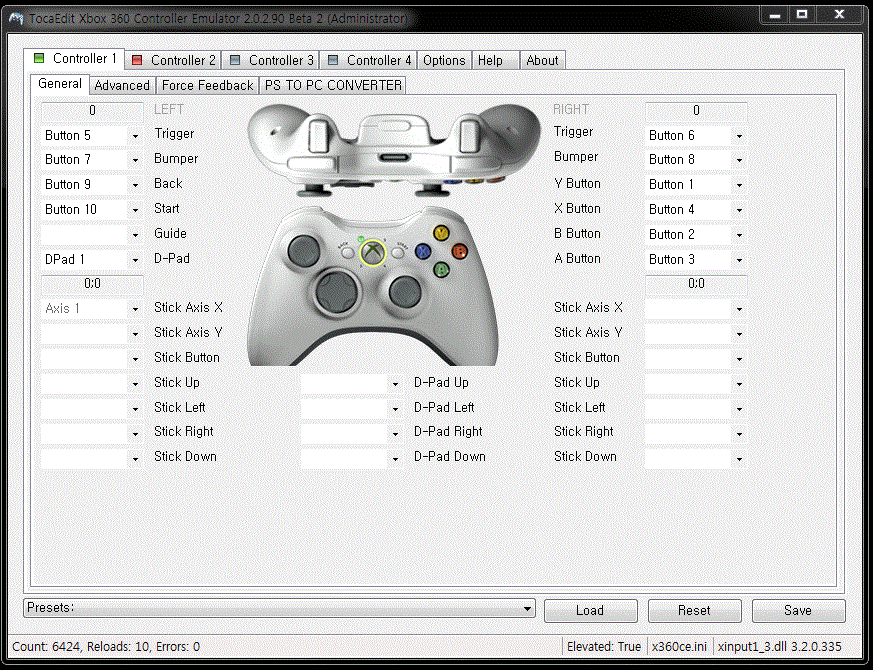The height and width of the screenshot is (670, 873).
Task: Expand the Y Button dropdown
Action: (696, 185)
